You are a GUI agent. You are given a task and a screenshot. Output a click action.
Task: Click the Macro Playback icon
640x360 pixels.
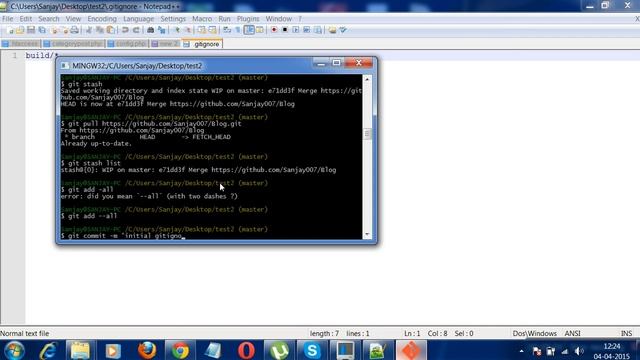pos(296,30)
